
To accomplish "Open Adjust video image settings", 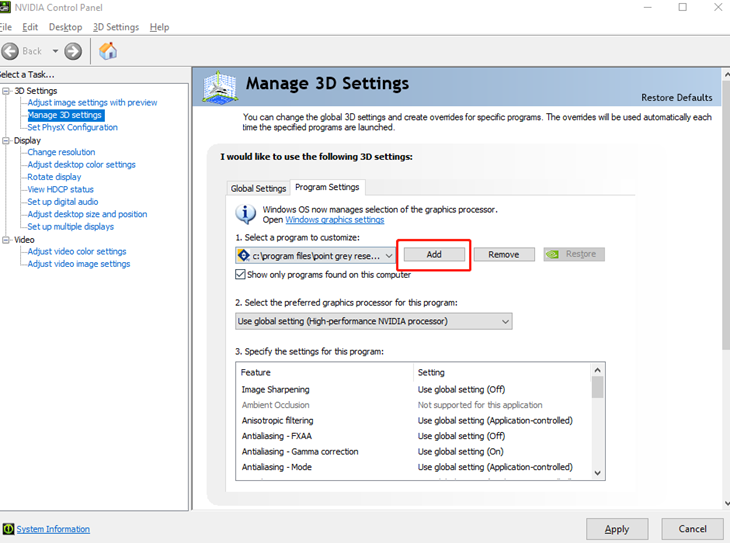I will coord(79,264).
